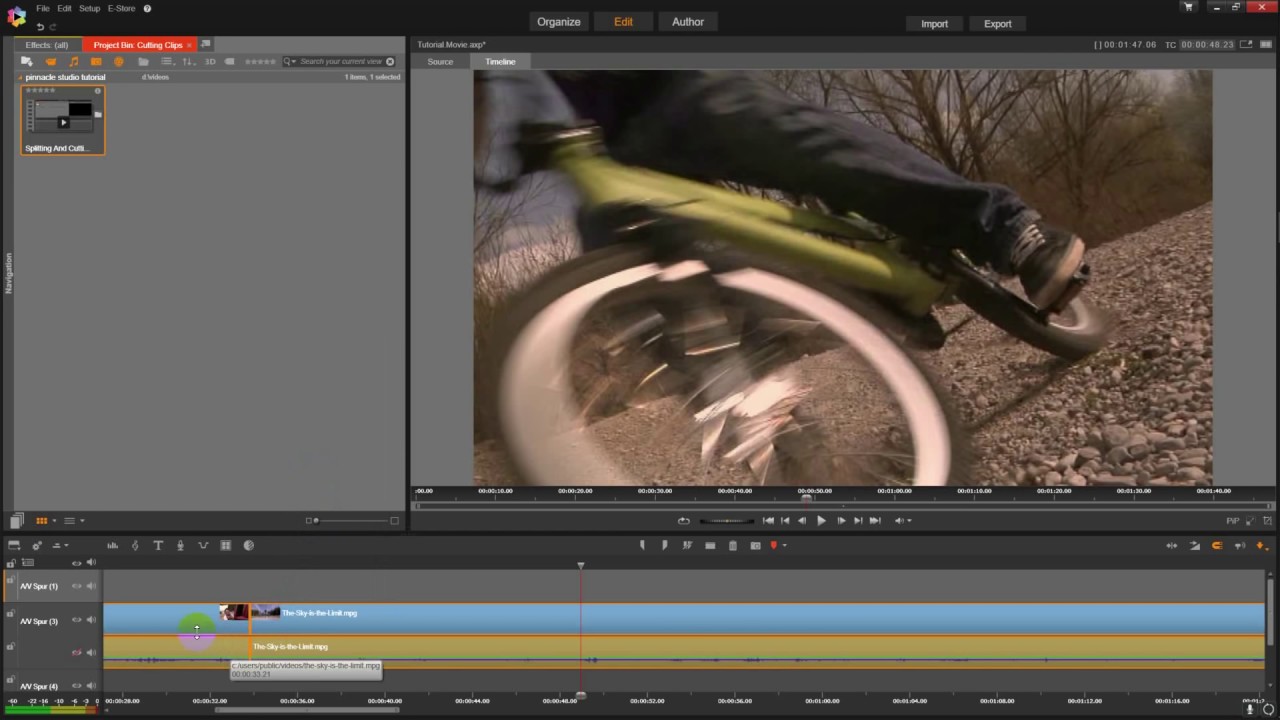Collapse the pinnacle studio tutorial group
The image size is (1280, 720).
(x=19, y=77)
